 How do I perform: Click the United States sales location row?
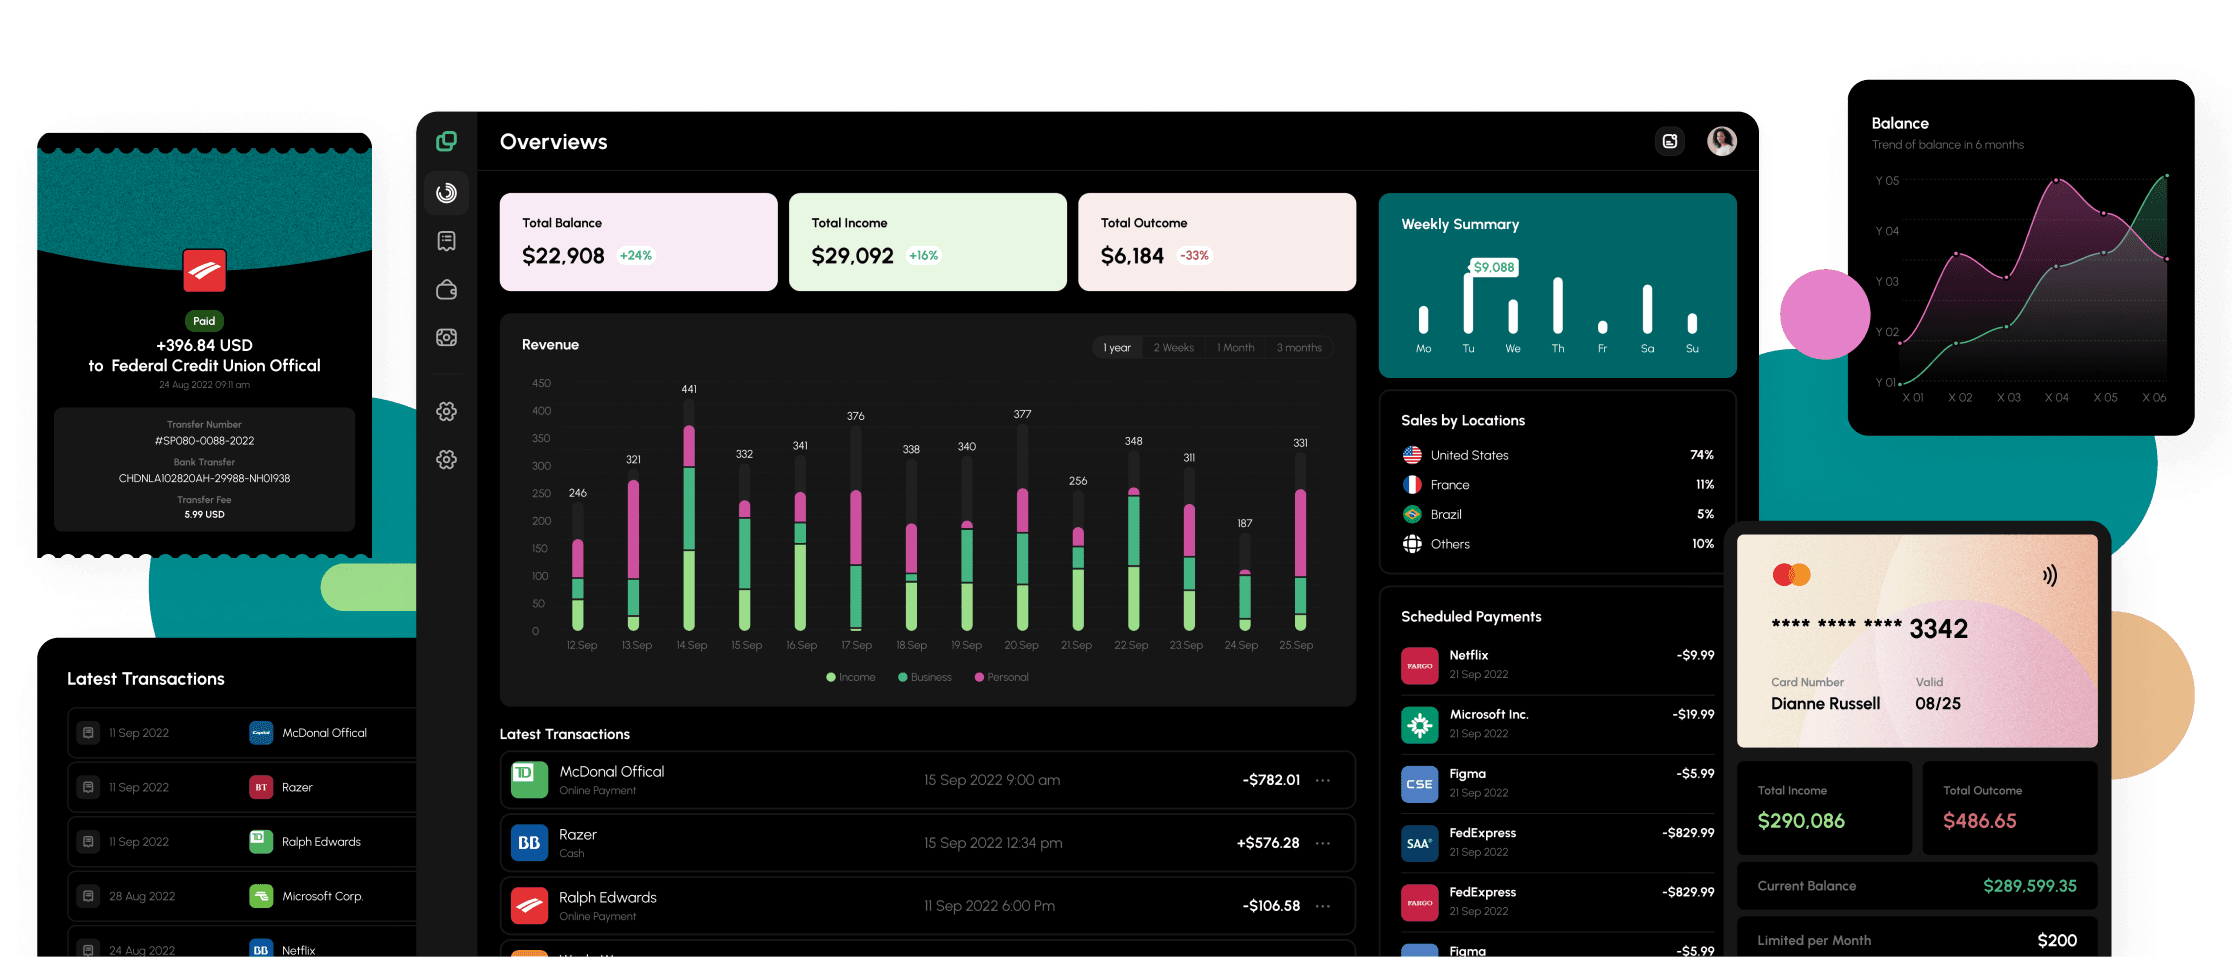pos(1557,455)
